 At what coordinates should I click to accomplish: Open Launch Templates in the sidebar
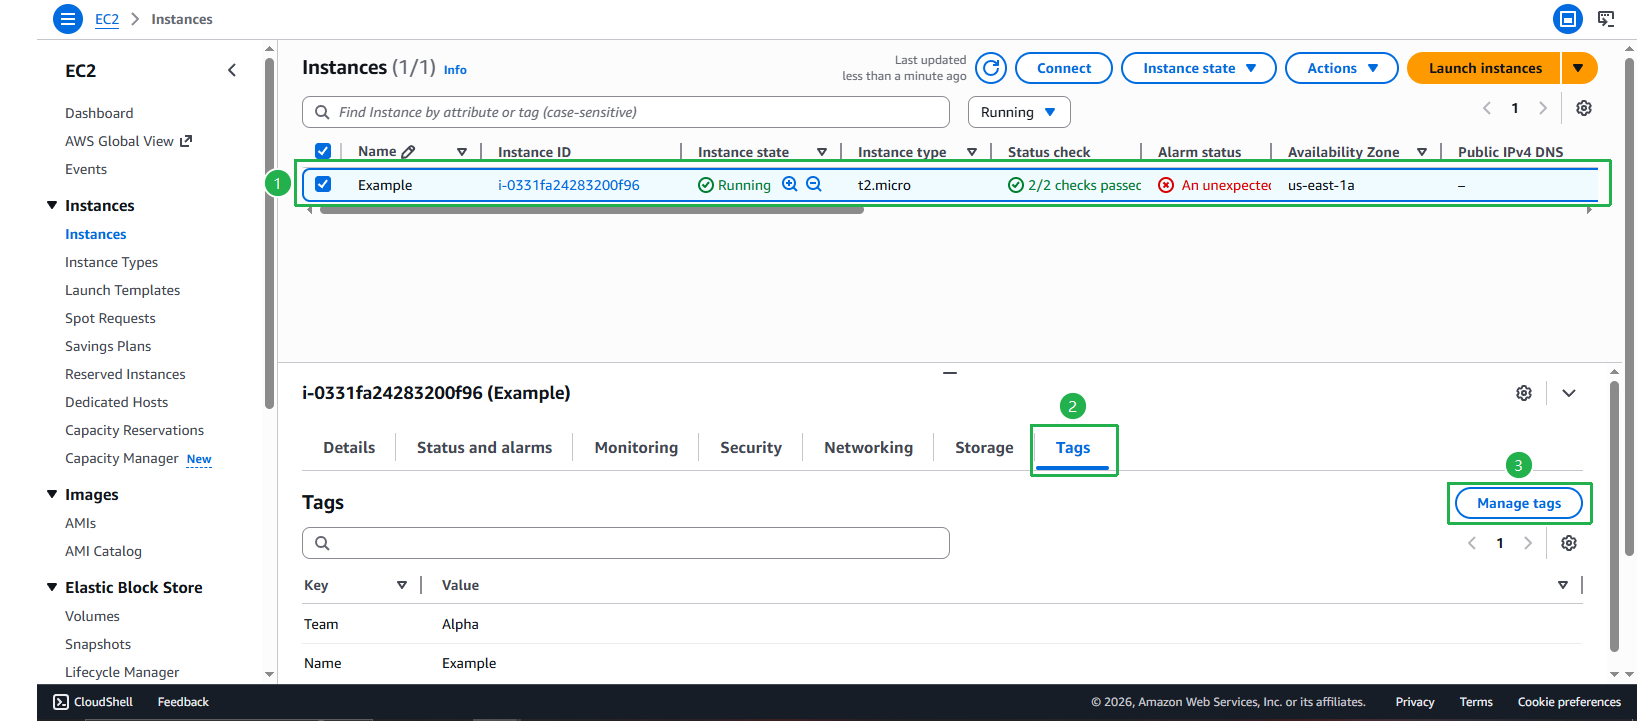[123, 290]
